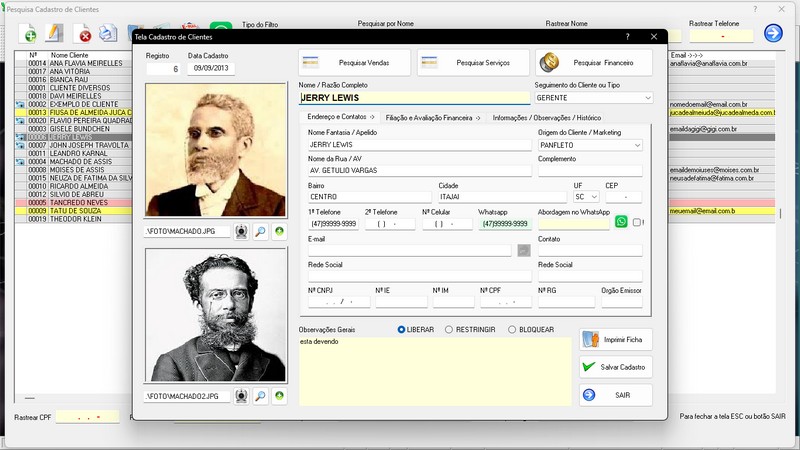This screenshot has width=800, height=450.
Task: Open the Informações / Observações / Histórico tab
Action: [x=546, y=117]
